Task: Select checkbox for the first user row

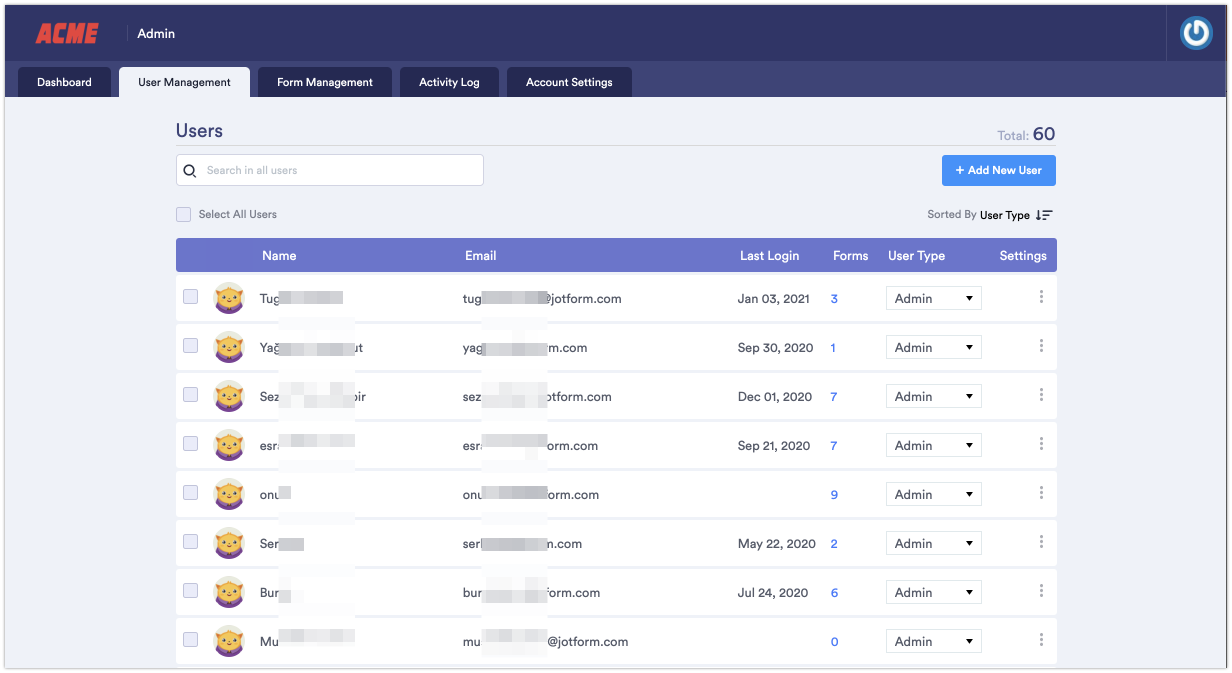Action: click(x=190, y=297)
